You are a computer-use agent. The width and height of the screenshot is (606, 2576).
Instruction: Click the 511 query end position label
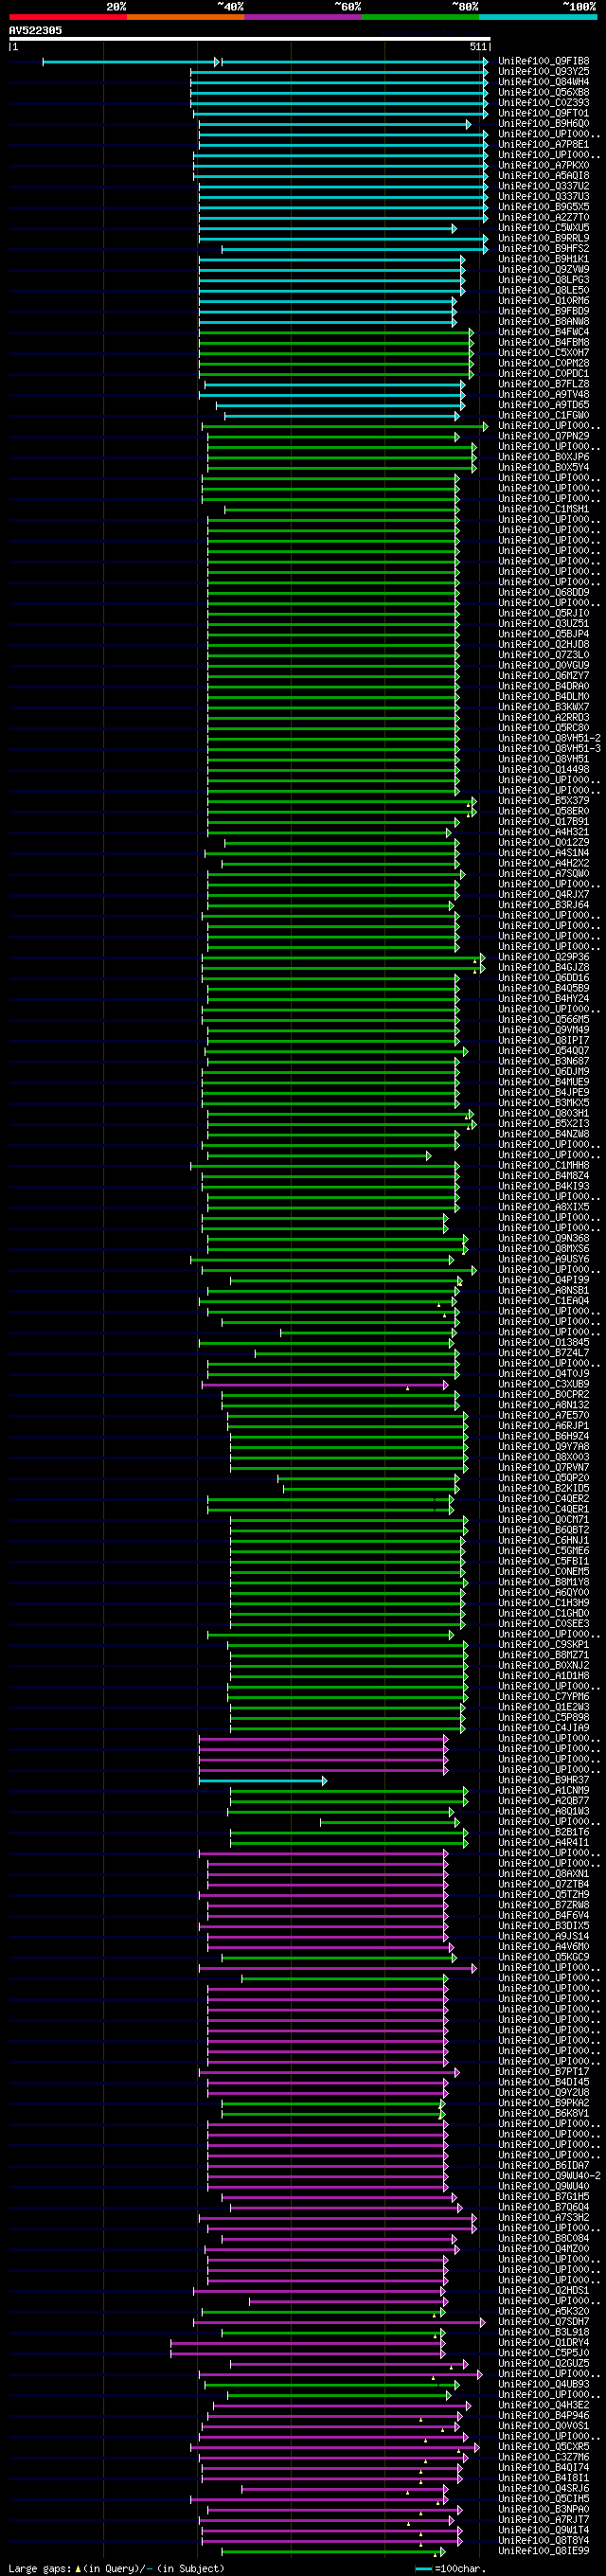coord(478,47)
